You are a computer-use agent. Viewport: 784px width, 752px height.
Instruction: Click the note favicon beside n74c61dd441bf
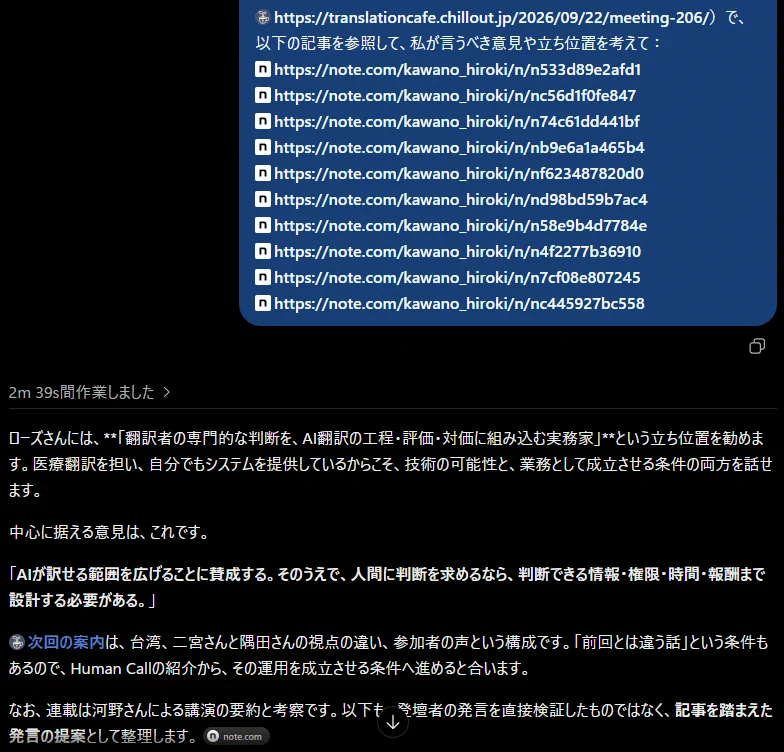[263, 121]
